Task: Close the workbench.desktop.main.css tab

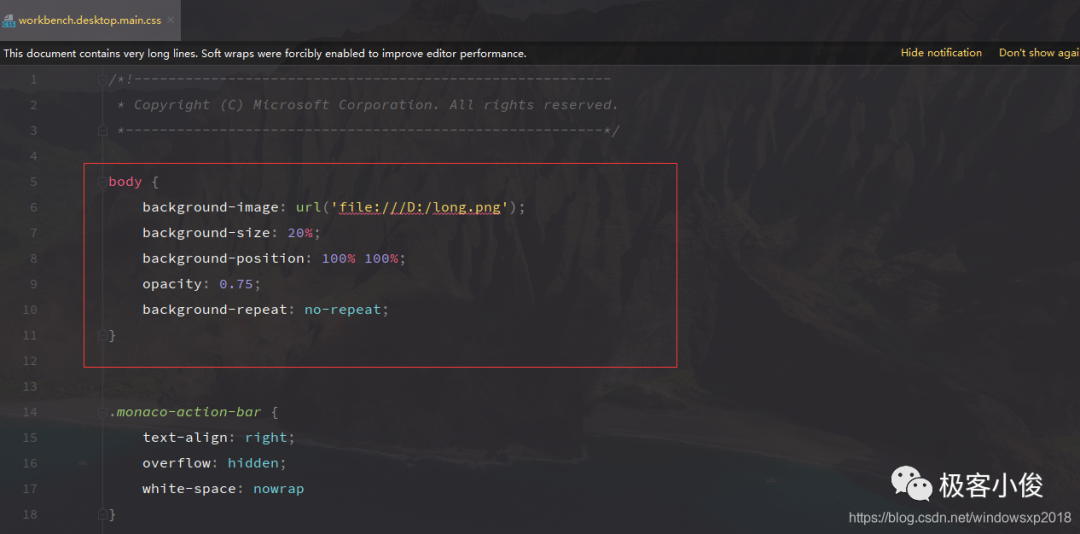Action: tap(171, 20)
